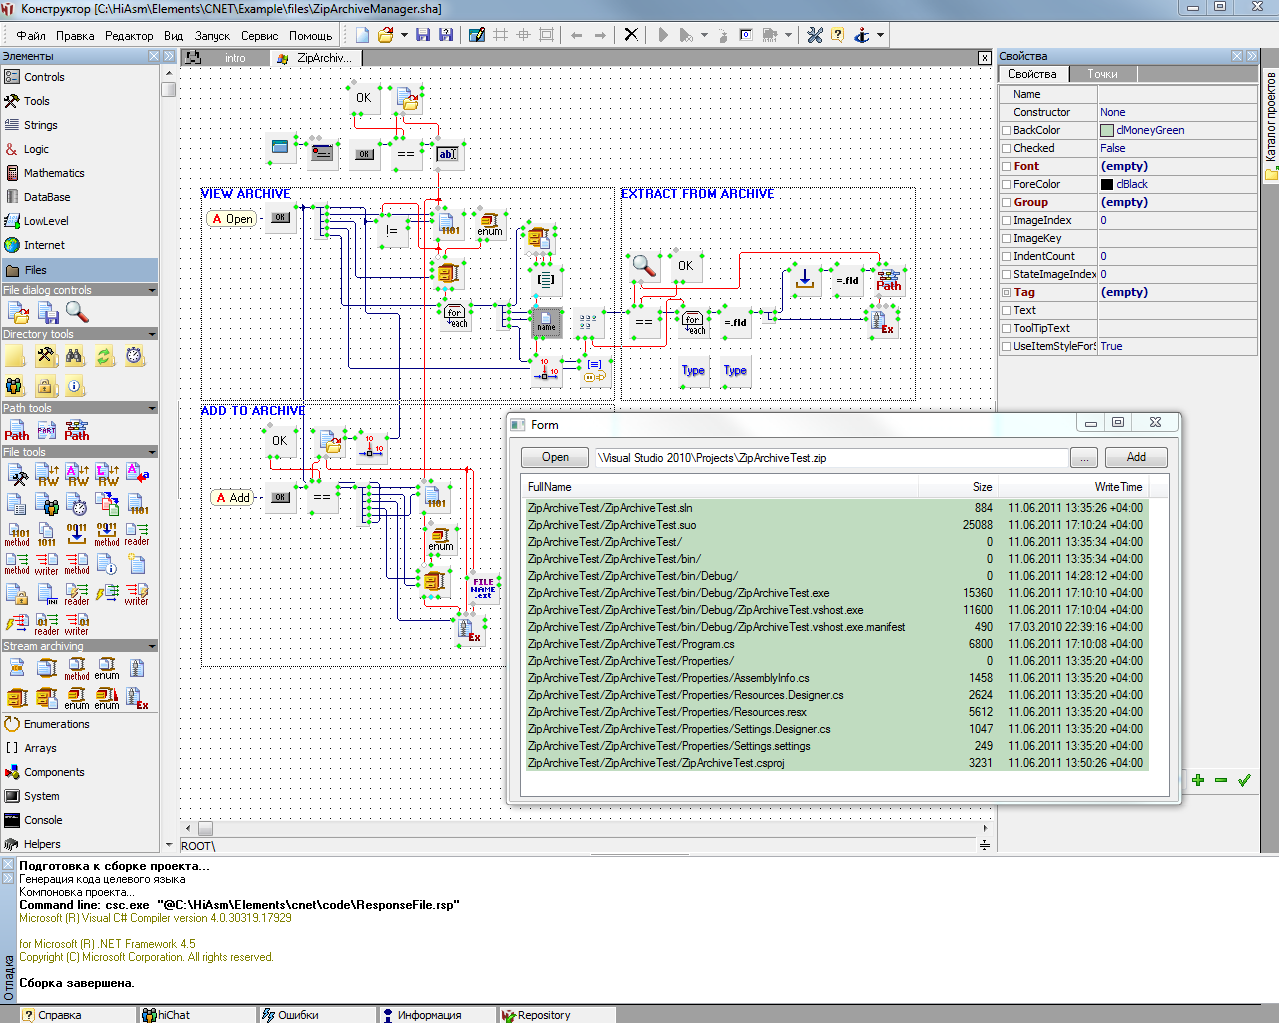
Task: Click the New document toolbar icon
Action: coord(362,35)
